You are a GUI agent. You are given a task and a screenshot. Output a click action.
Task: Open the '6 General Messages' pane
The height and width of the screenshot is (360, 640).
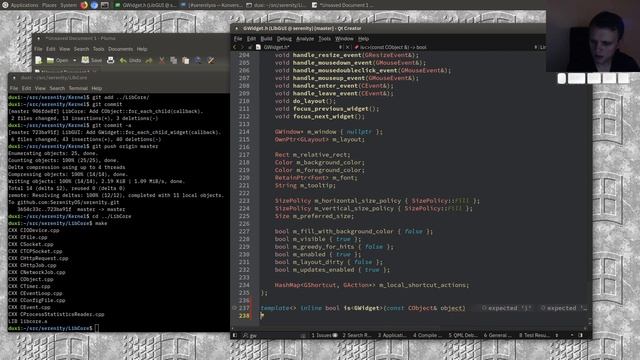point(498,335)
